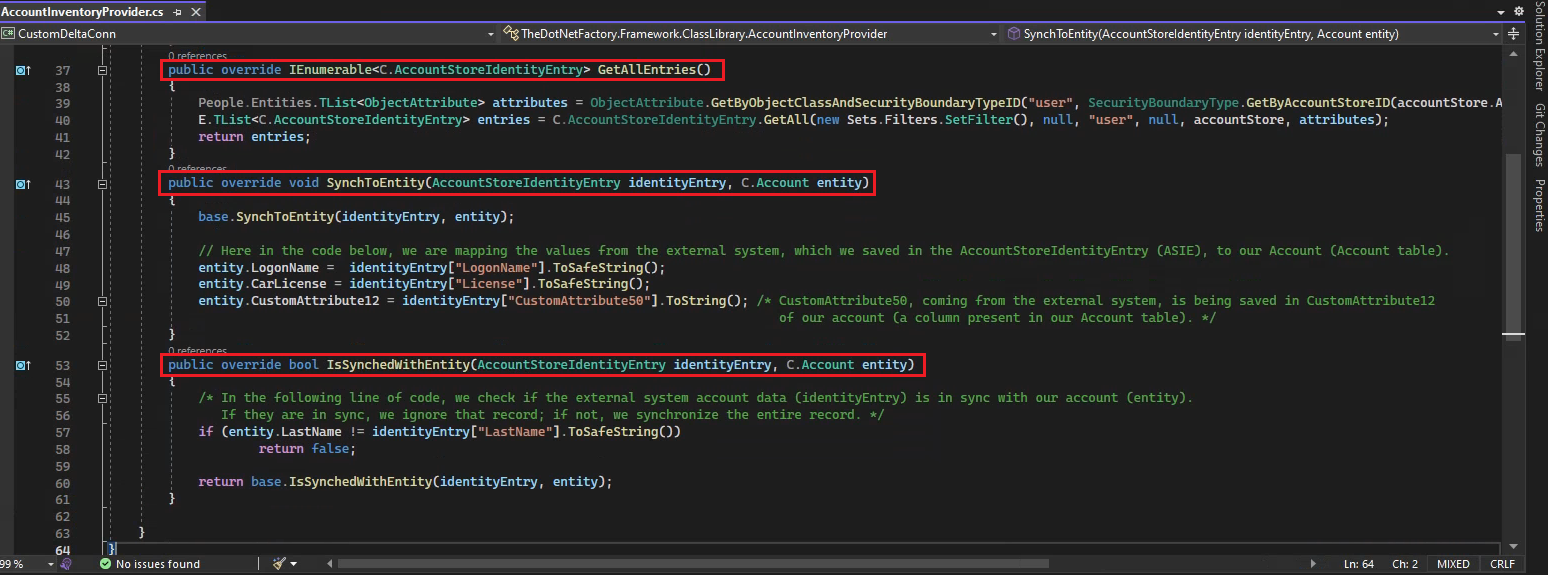This screenshot has height=575, width=1548.
Task: Click the Ch: 2 column indicator
Action: tap(1406, 564)
